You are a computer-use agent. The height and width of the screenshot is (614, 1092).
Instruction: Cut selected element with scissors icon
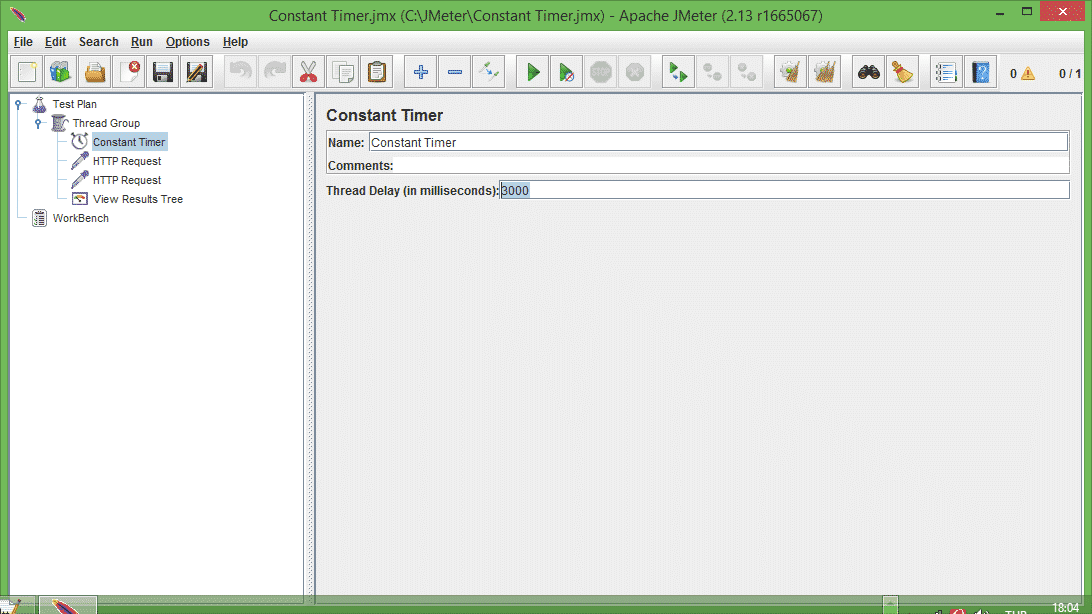tap(308, 71)
